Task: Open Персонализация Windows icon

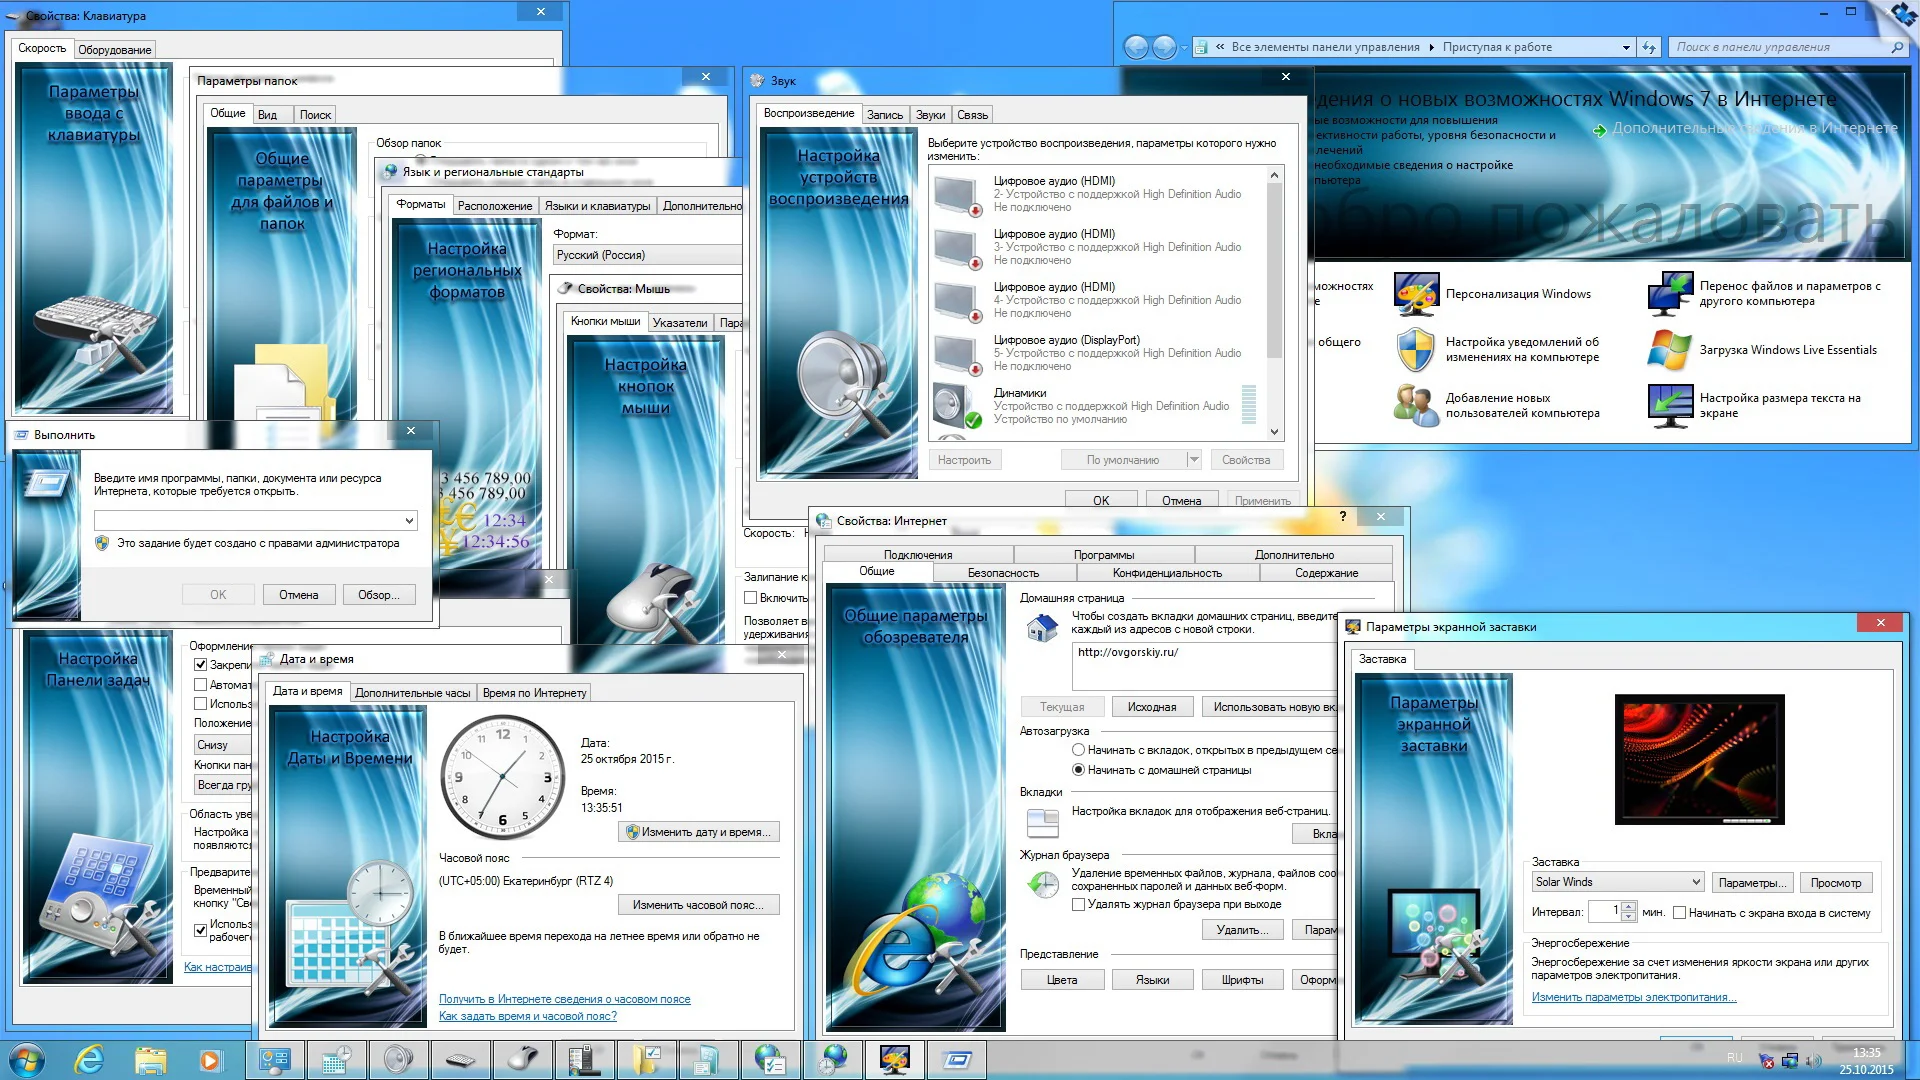Action: pyautogui.click(x=1416, y=294)
